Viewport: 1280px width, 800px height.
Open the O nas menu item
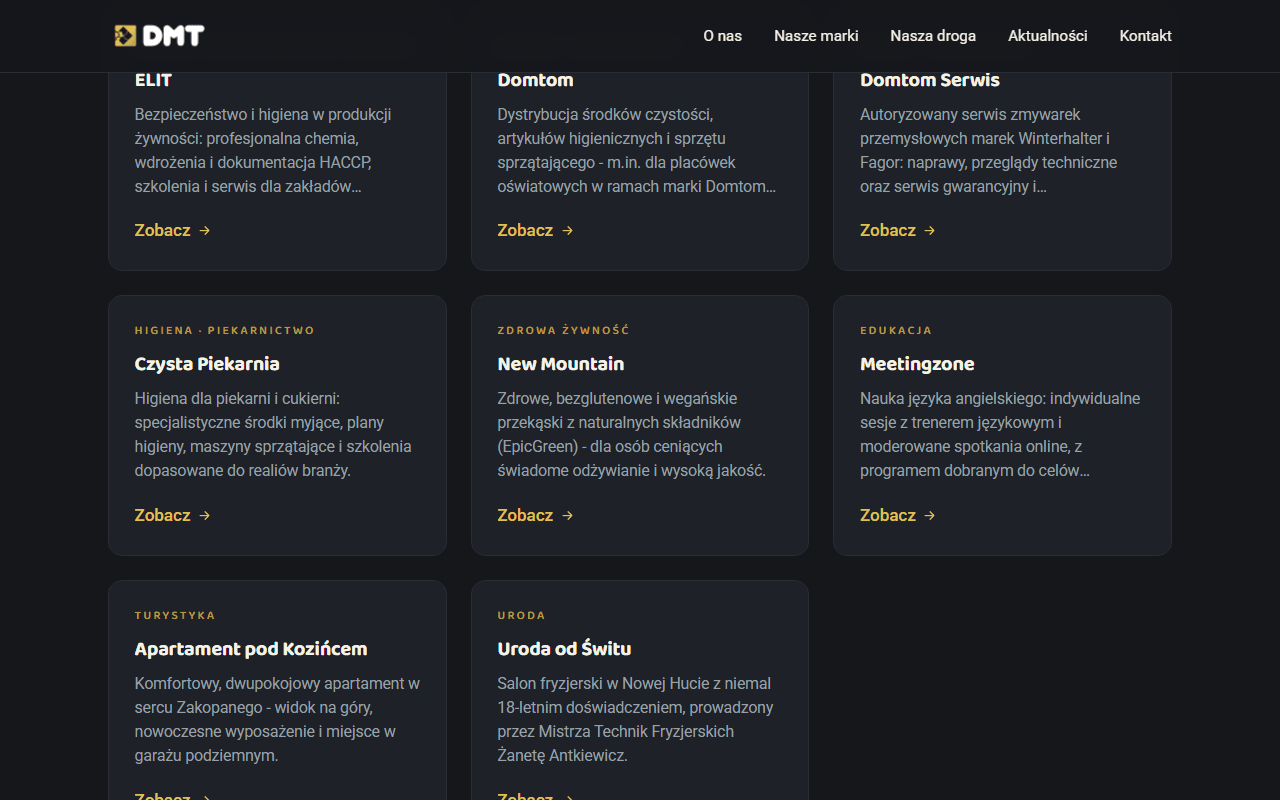pyautogui.click(x=722, y=36)
